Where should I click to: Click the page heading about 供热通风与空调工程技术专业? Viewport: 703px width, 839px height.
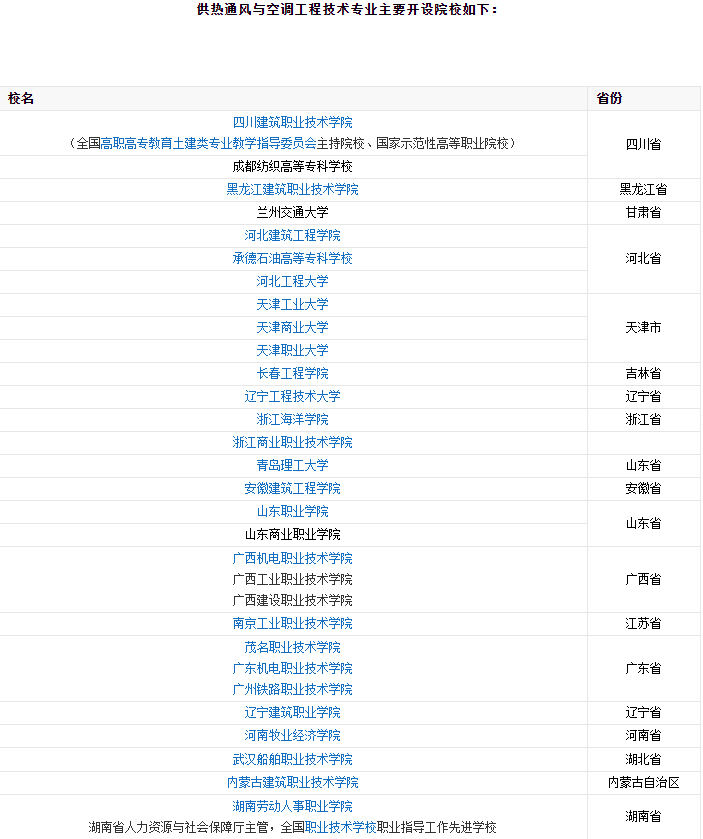(x=347, y=10)
